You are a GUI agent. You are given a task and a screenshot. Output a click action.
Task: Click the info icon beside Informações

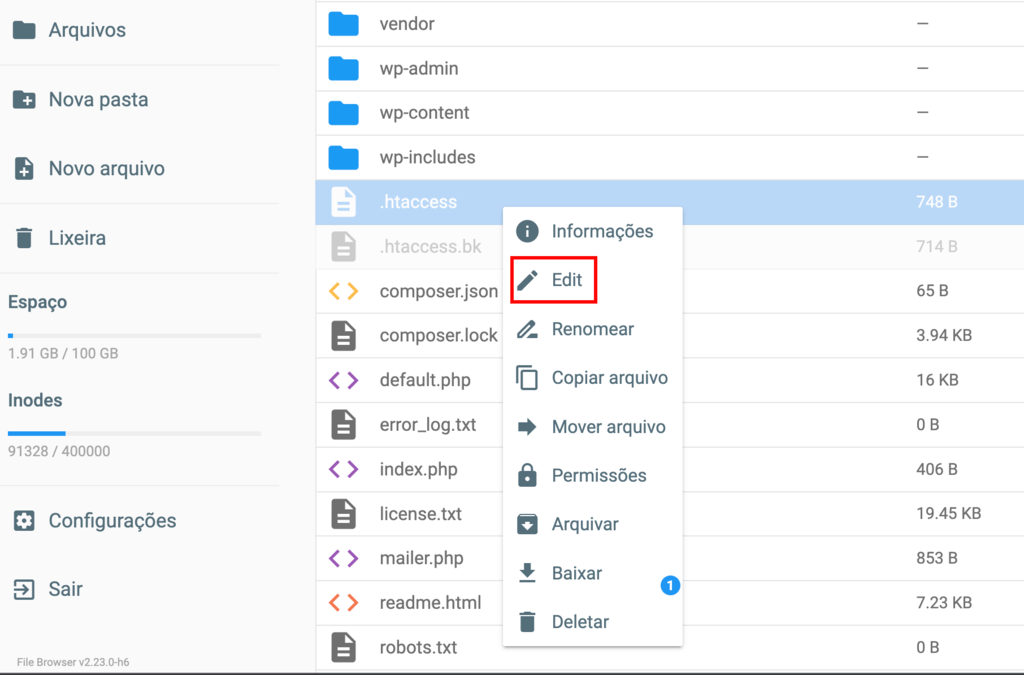click(528, 231)
